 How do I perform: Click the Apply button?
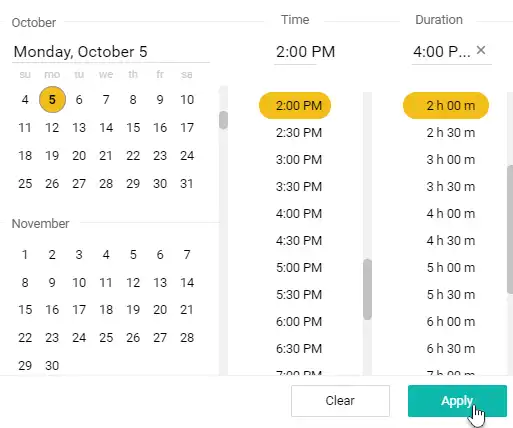(457, 401)
